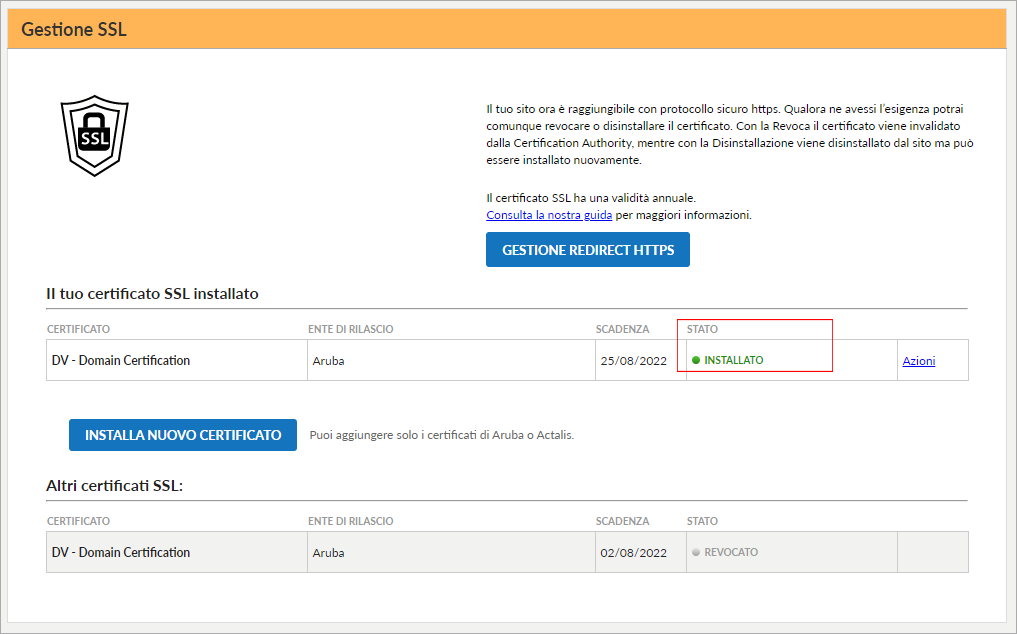Click SCADENZA header in other certificates table
This screenshot has height=634, width=1017.
(623, 521)
